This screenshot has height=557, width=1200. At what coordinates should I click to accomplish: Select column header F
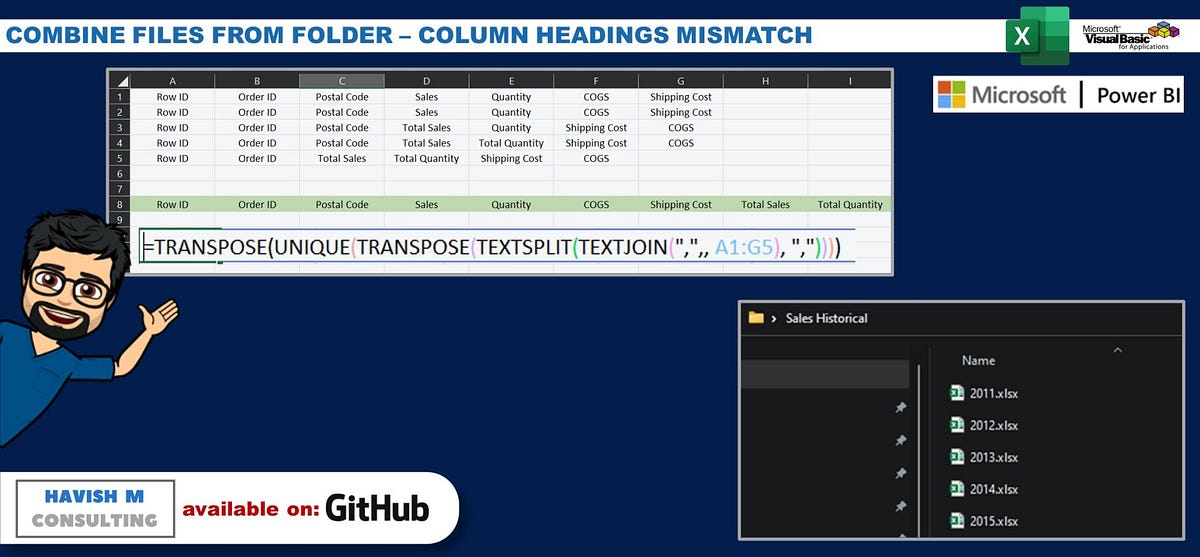[x=596, y=81]
